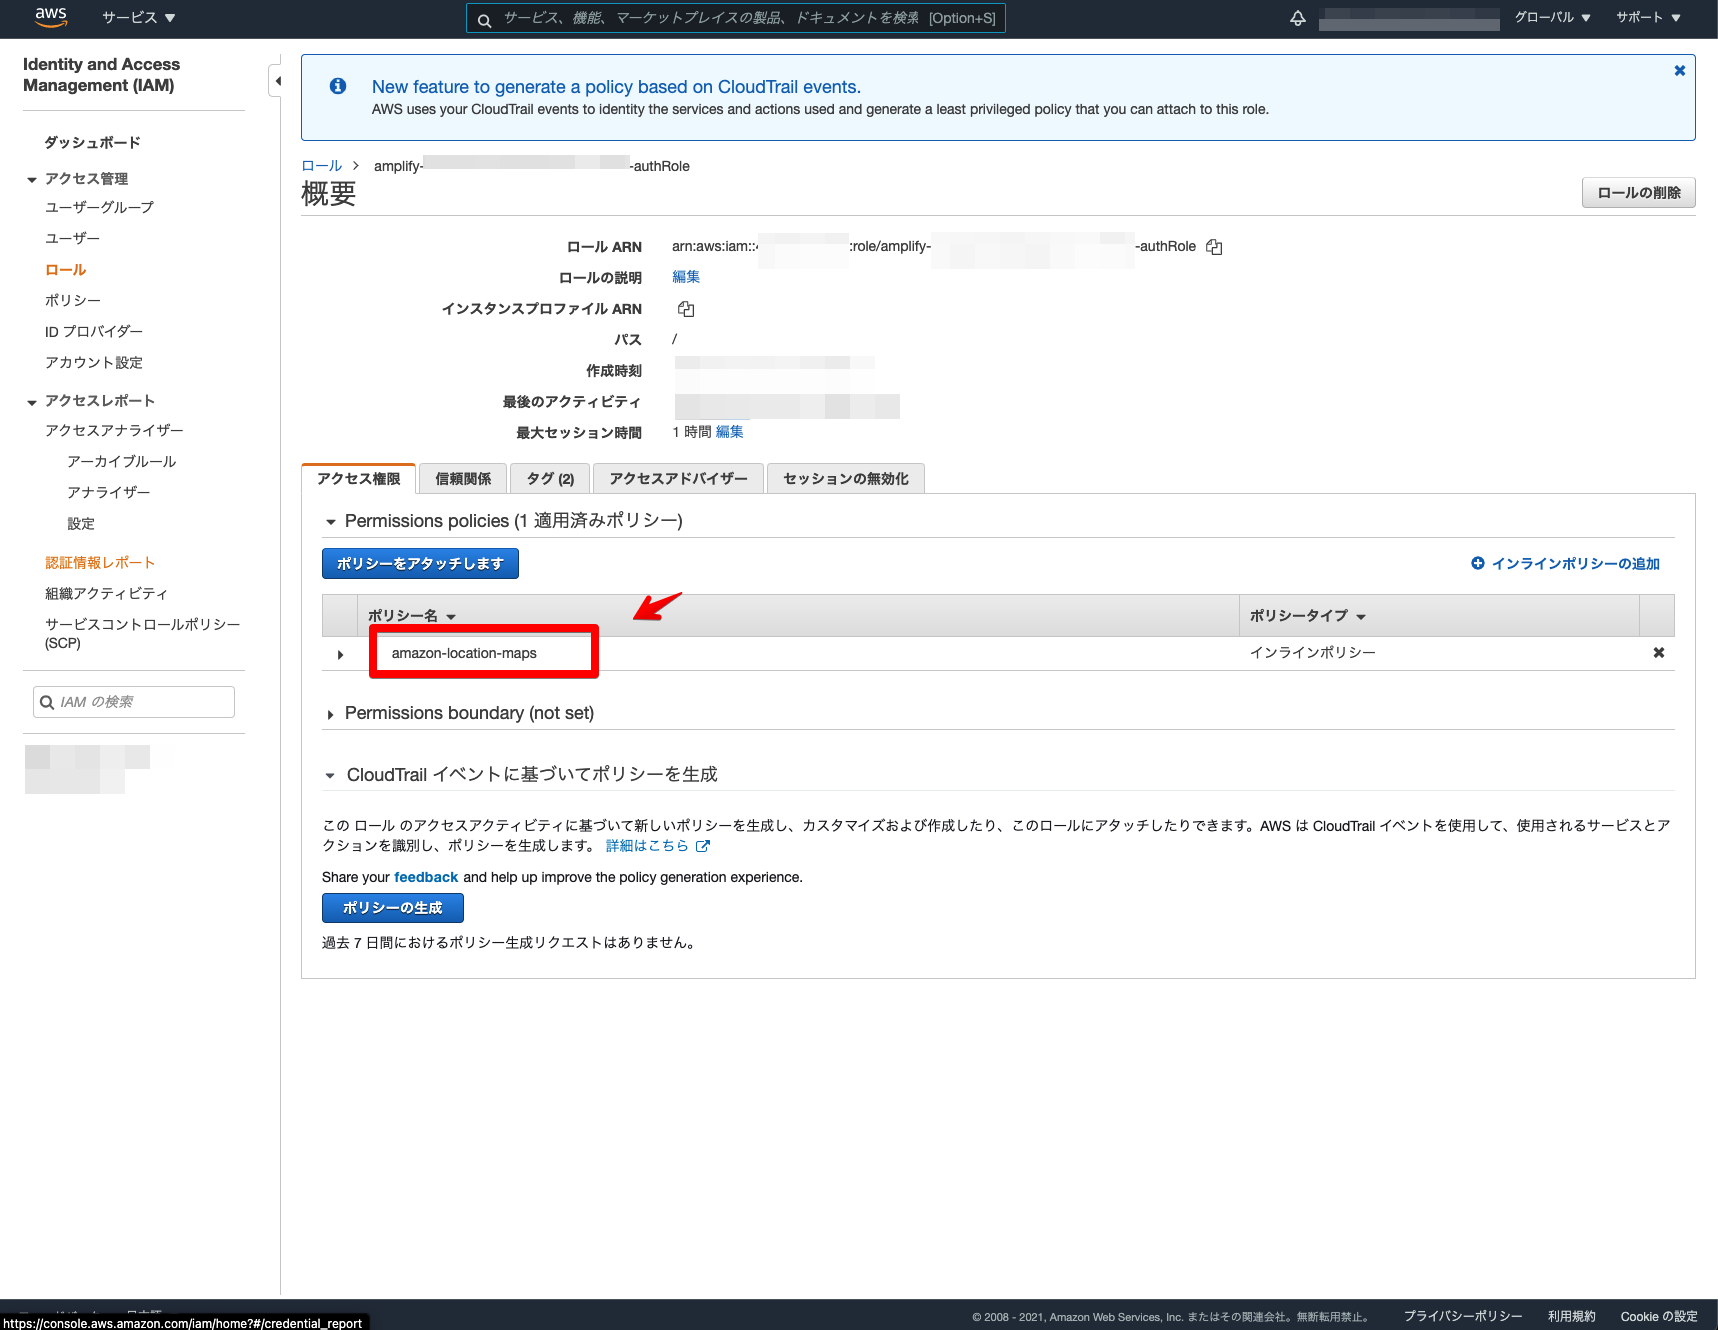The width and height of the screenshot is (1718, 1330).
Task: Open the サービス menu
Action: (138, 17)
